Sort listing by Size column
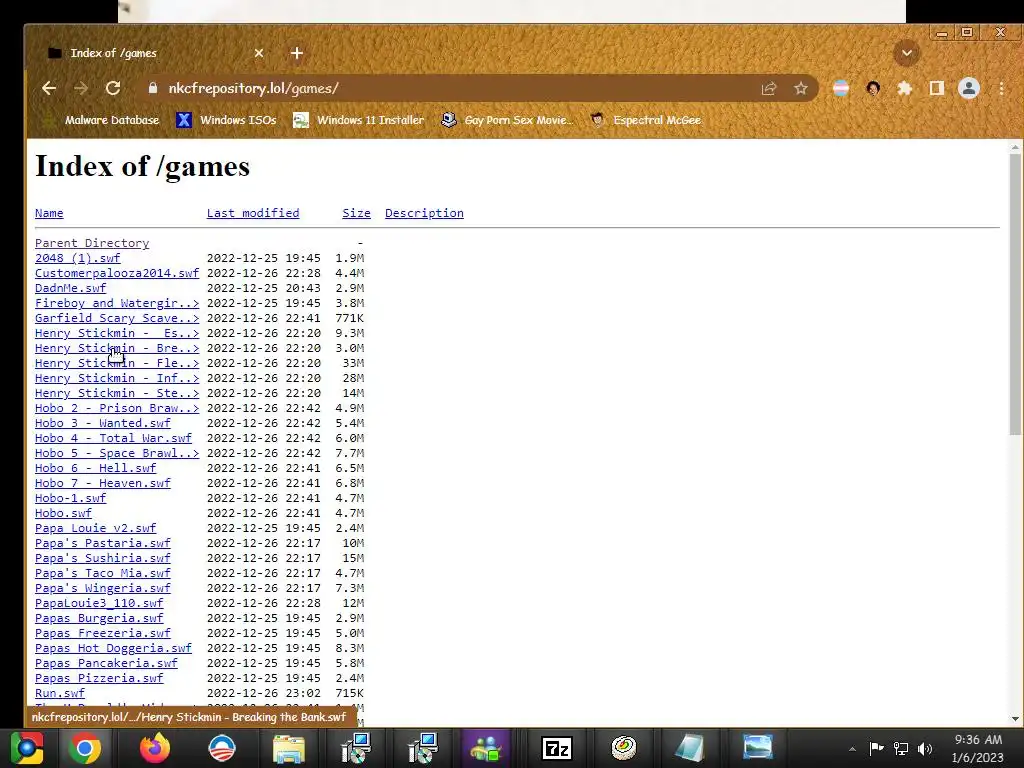The height and width of the screenshot is (768, 1024). point(356,213)
